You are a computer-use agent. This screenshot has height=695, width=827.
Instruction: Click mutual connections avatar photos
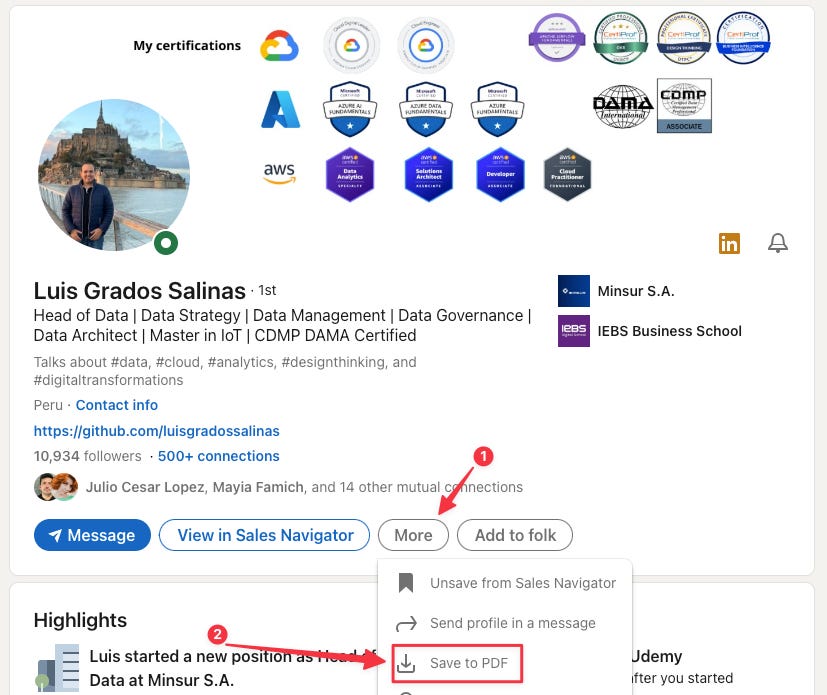(56, 487)
